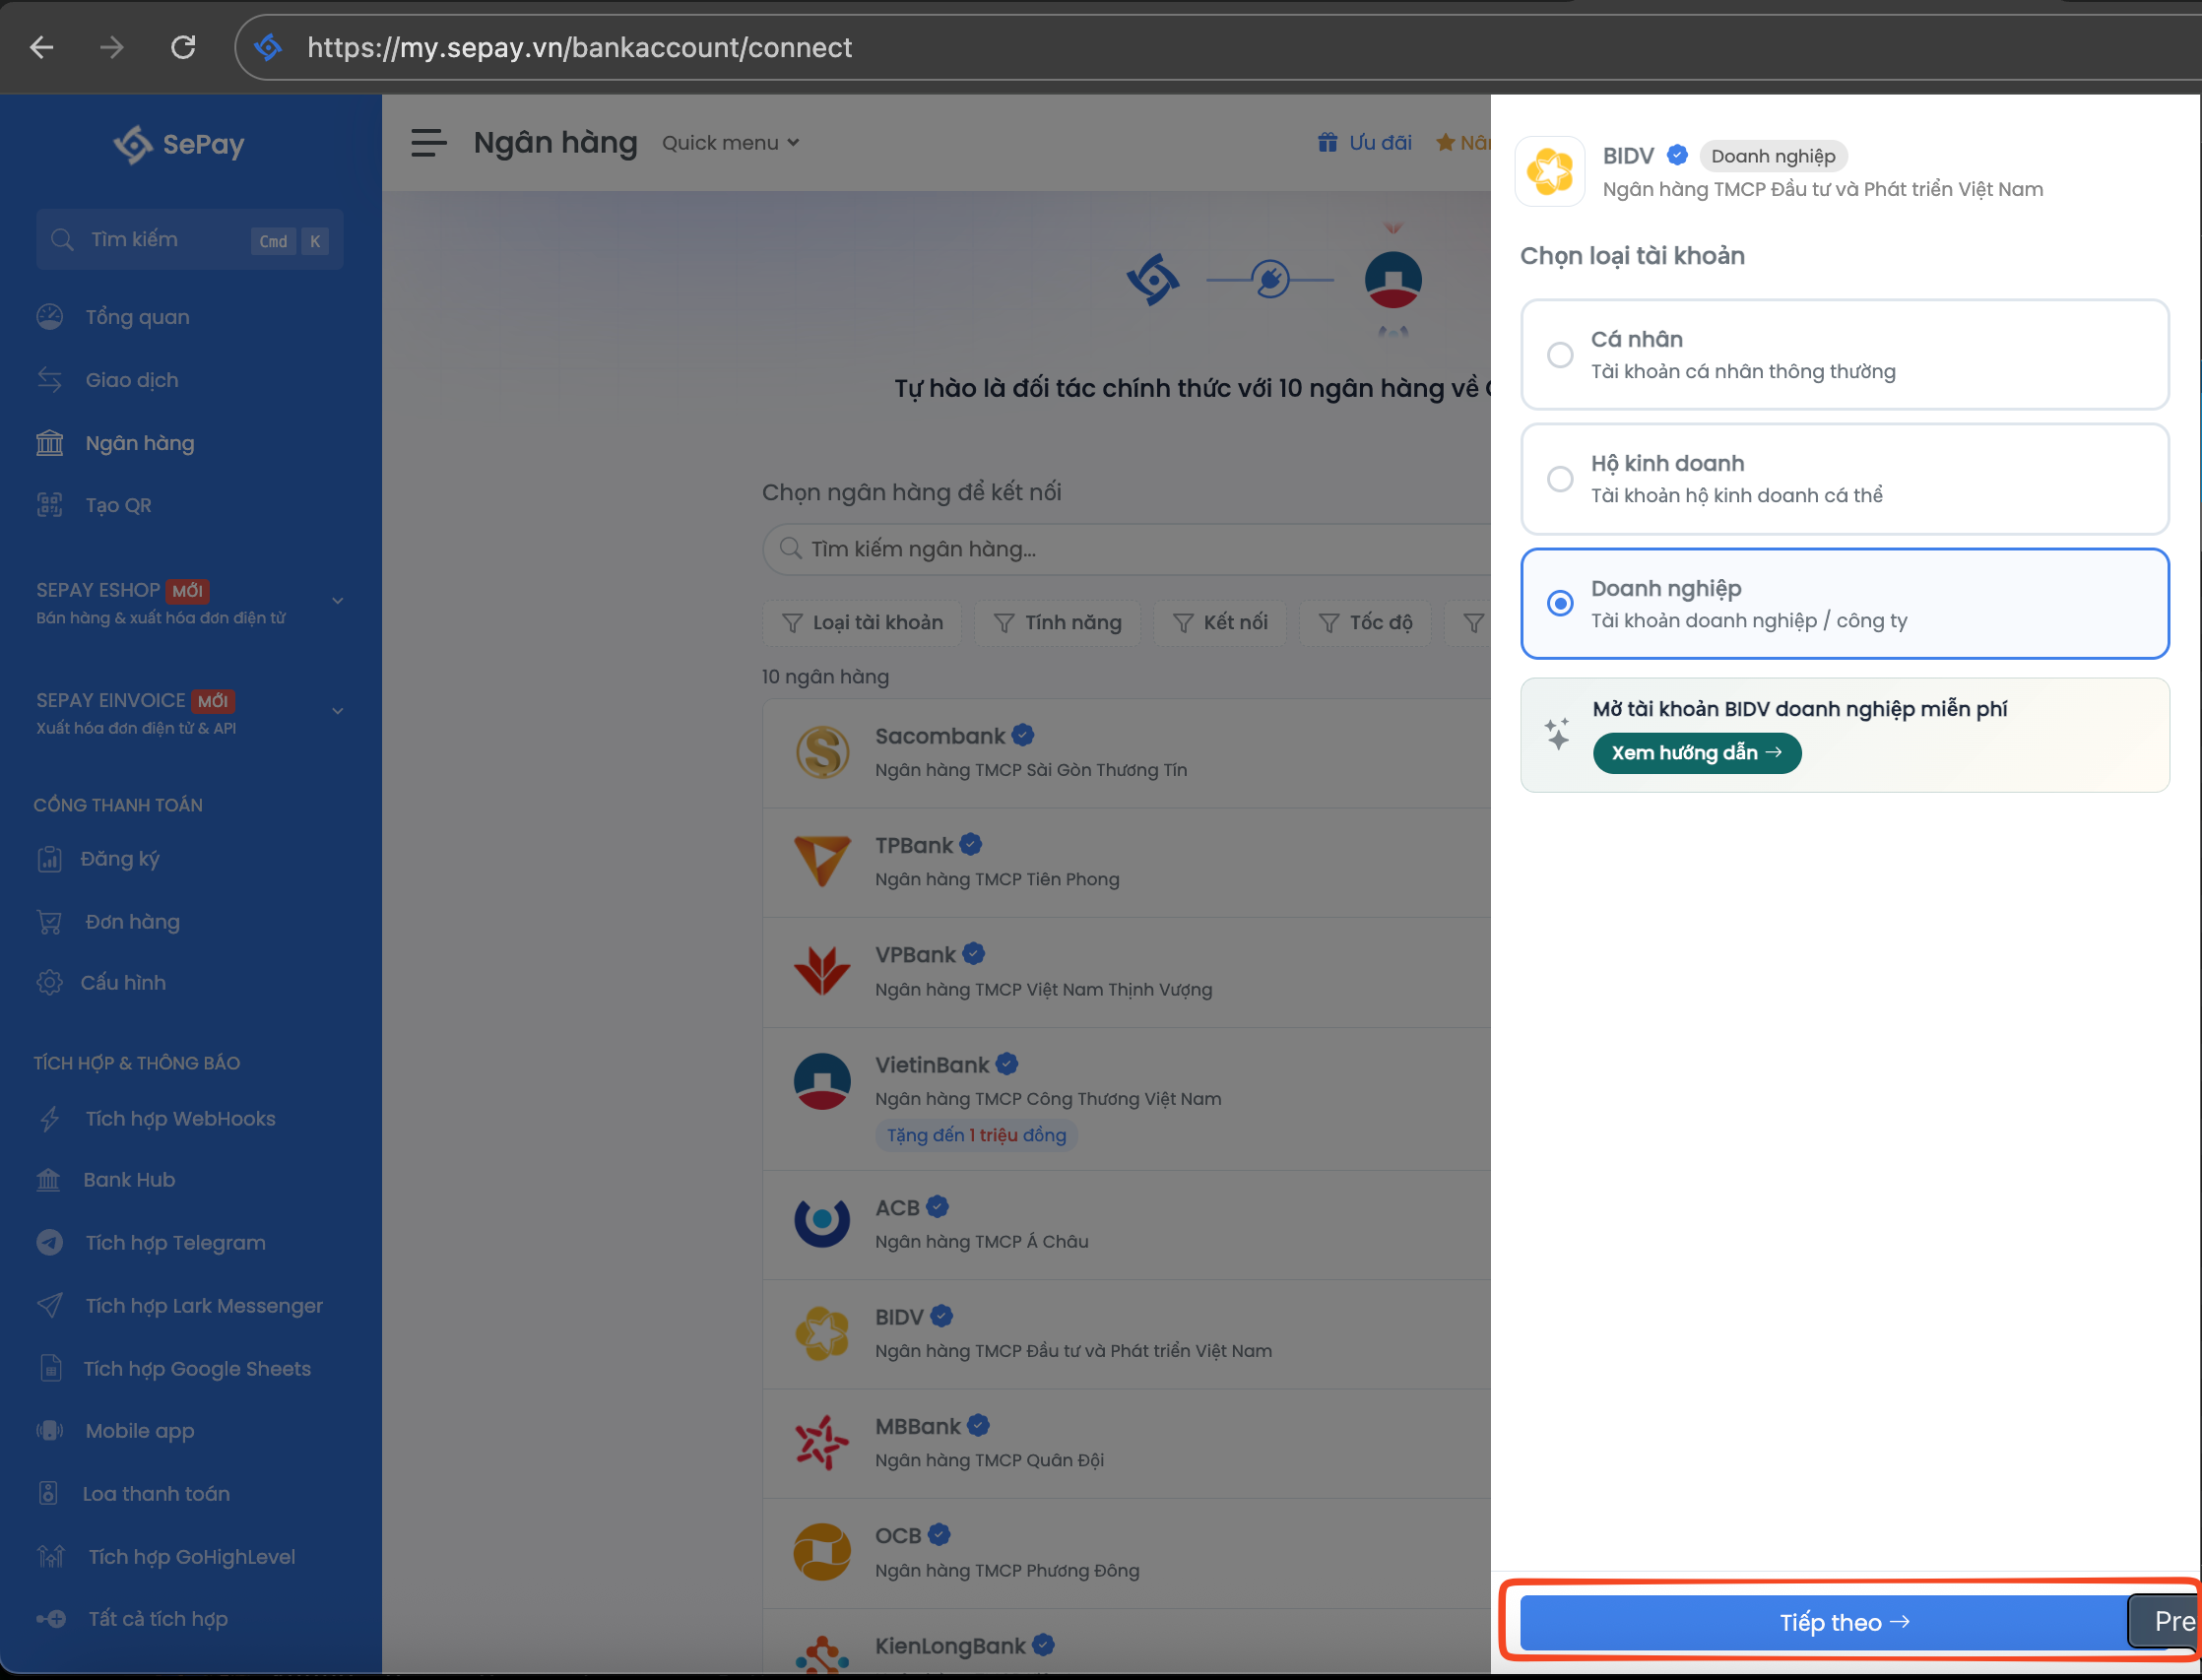Click the Ưu đãi gift icon
2202x1680 pixels.
click(1327, 142)
